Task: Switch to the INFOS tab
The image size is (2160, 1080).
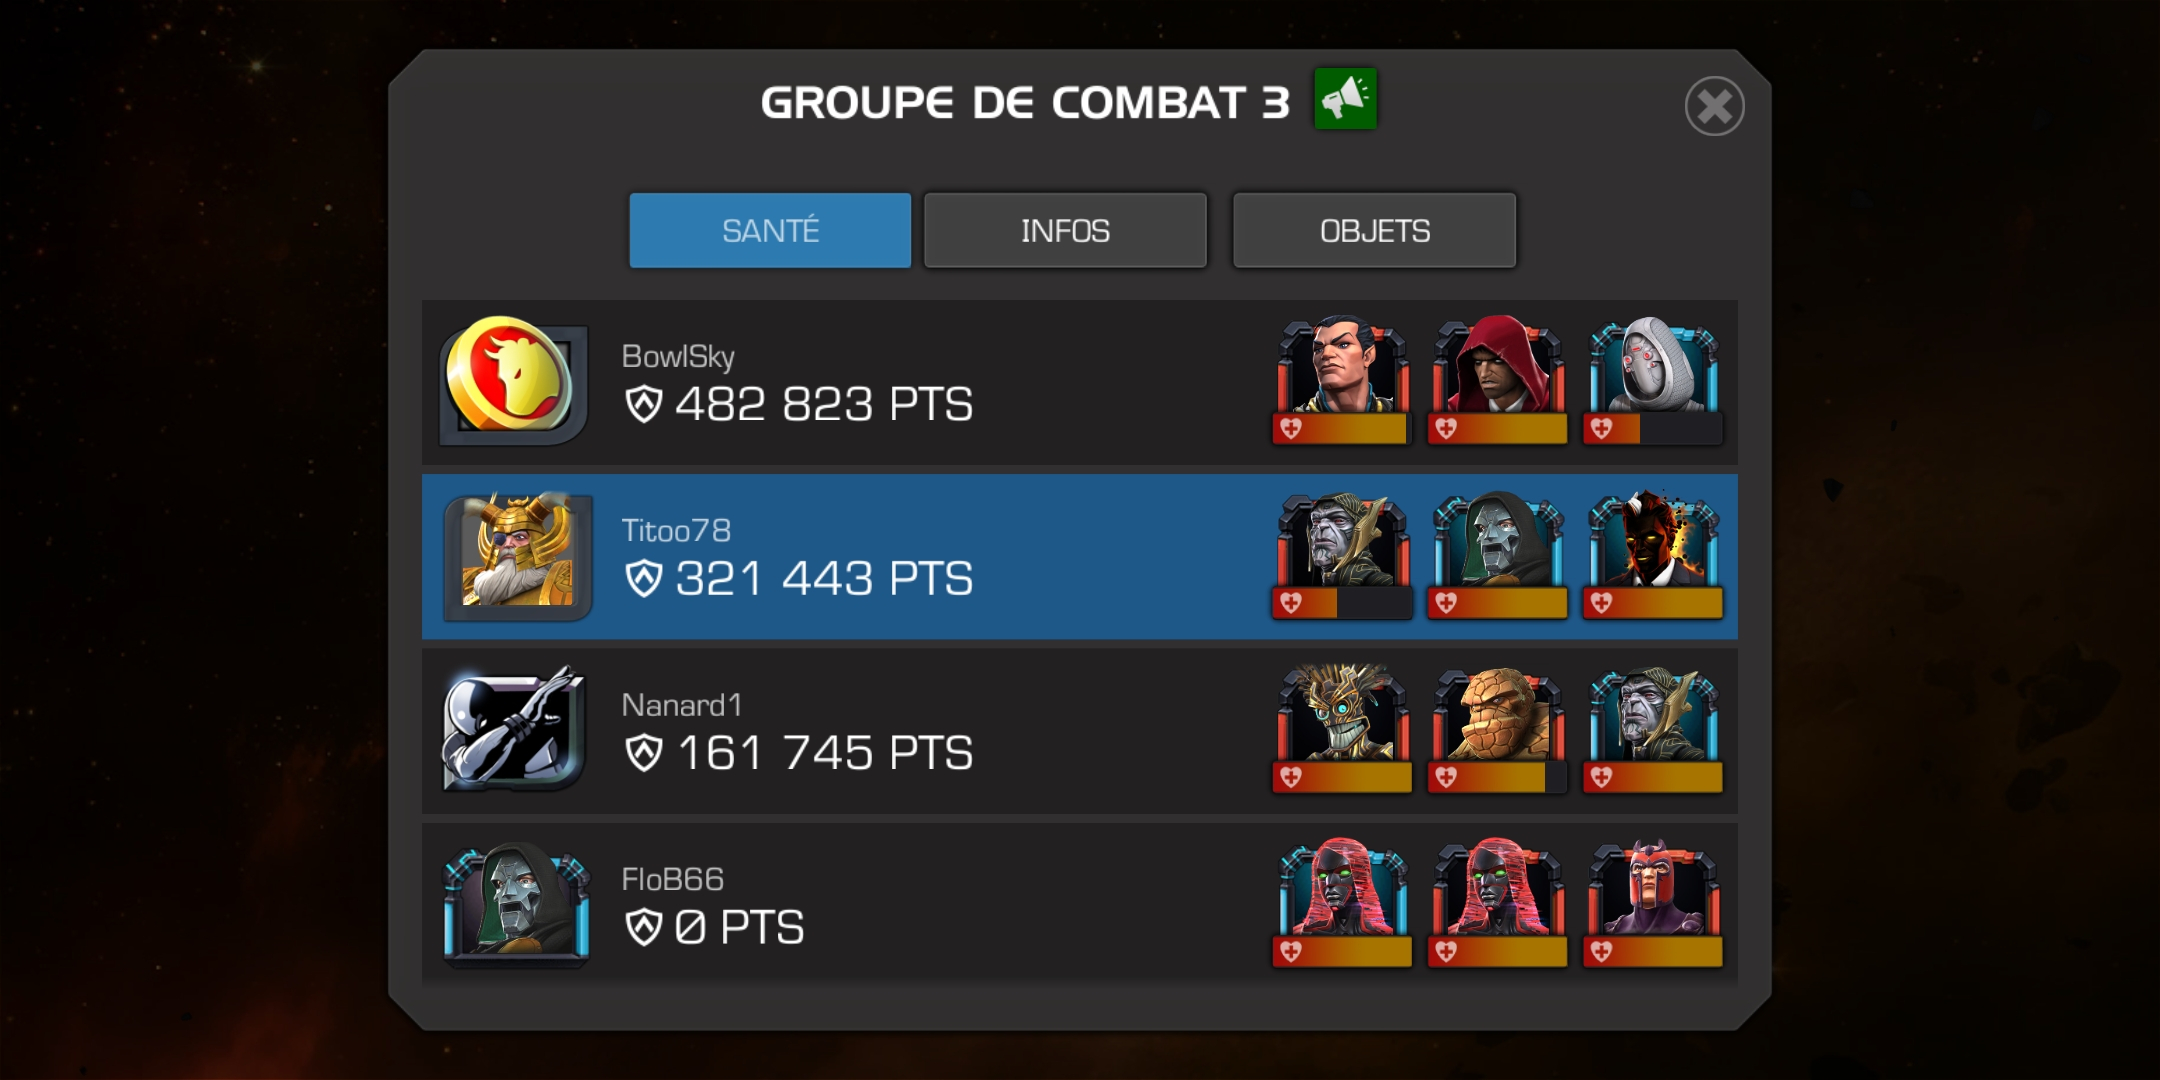Action: (1065, 231)
